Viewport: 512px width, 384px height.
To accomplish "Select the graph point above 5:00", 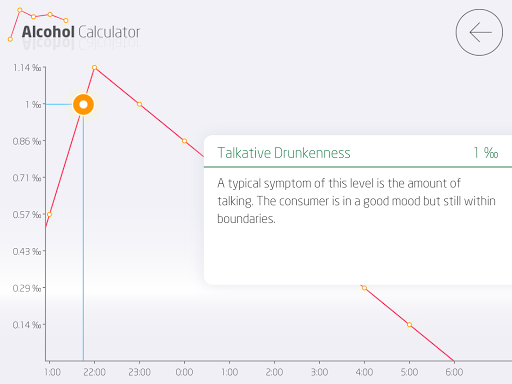I will pyautogui.click(x=409, y=324).
